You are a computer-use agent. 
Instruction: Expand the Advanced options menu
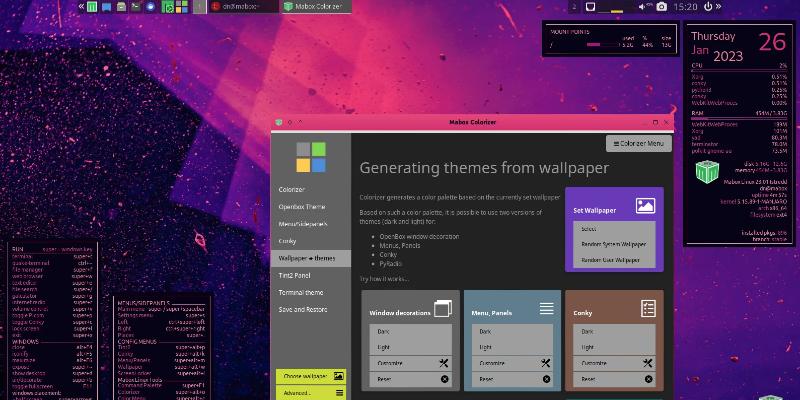click(311, 393)
